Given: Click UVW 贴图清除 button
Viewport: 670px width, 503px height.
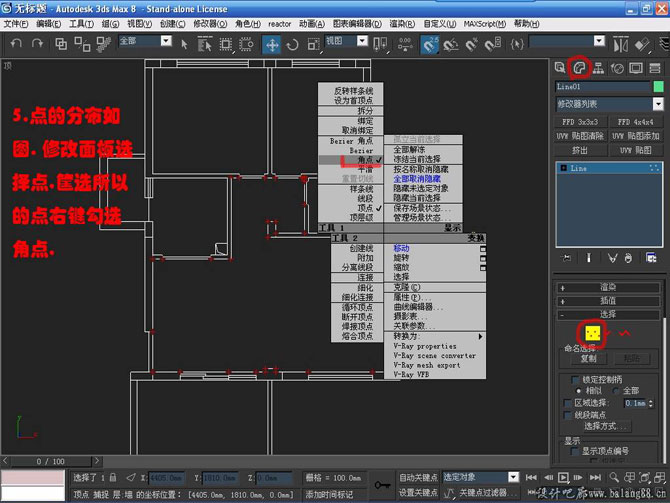Looking at the screenshot, I should click(x=580, y=136).
